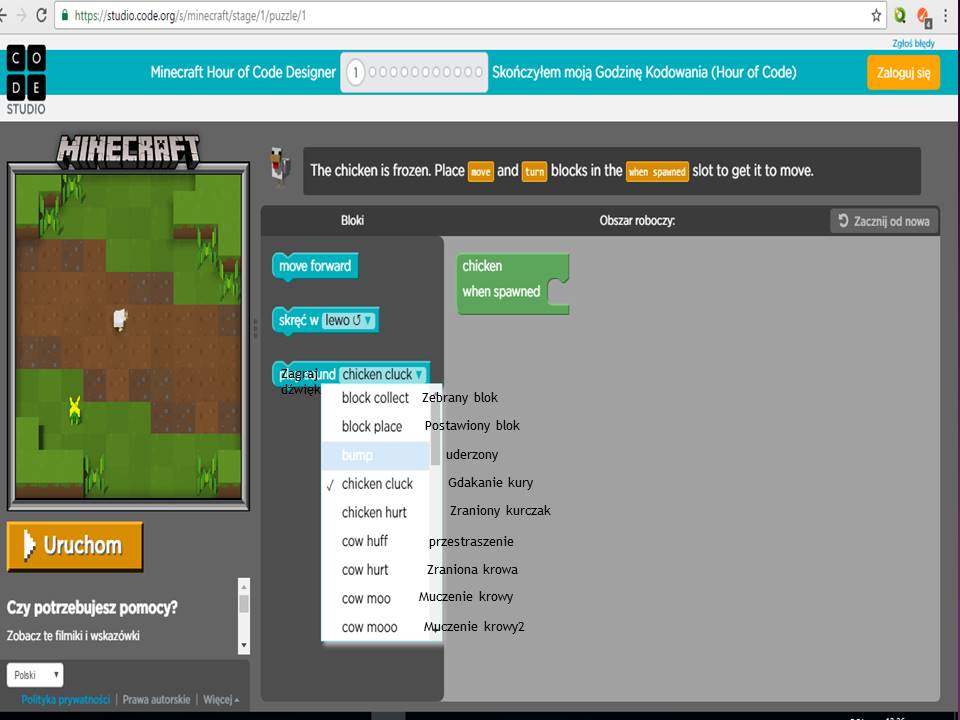960x720 pixels.
Task: Click the yellow flower in the game
Action: pos(75,409)
